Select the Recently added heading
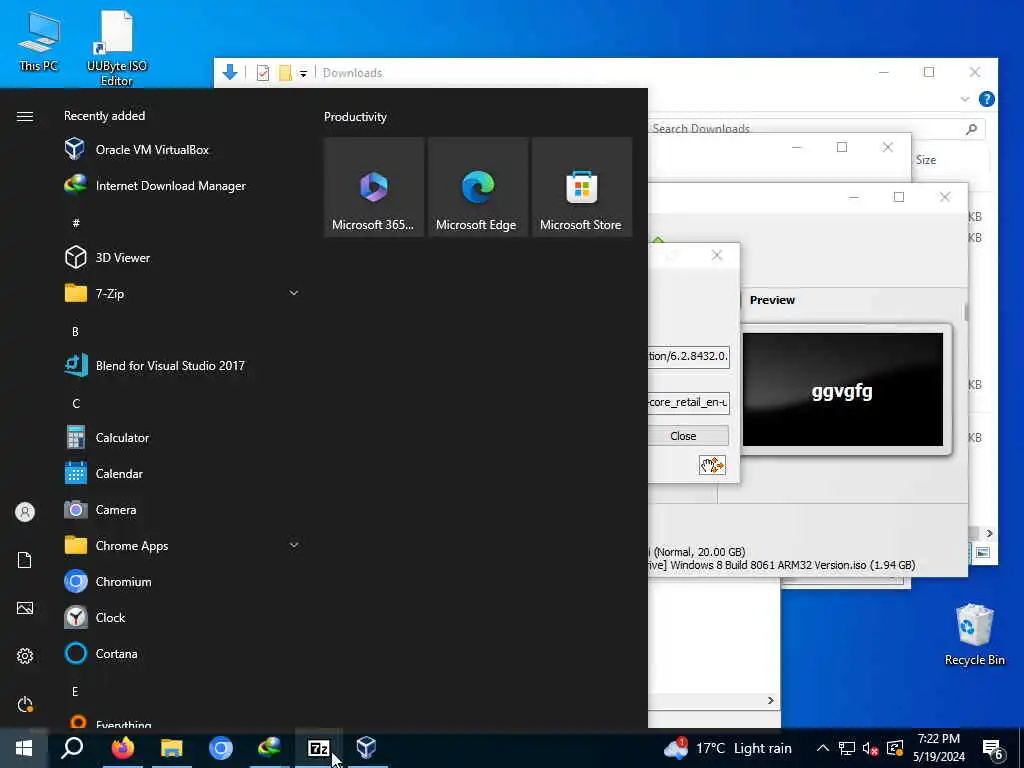 pyautogui.click(x=104, y=116)
